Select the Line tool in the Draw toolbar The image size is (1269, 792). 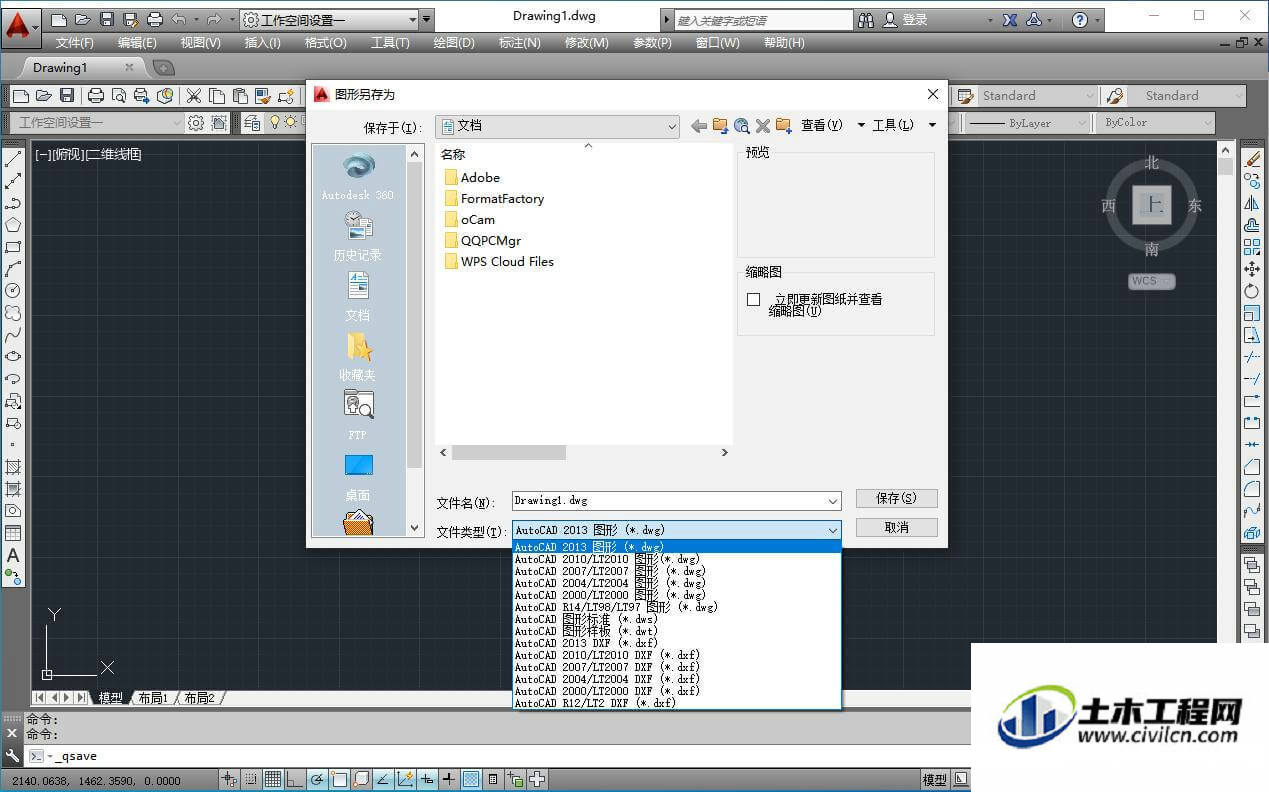[x=13, y=159]
